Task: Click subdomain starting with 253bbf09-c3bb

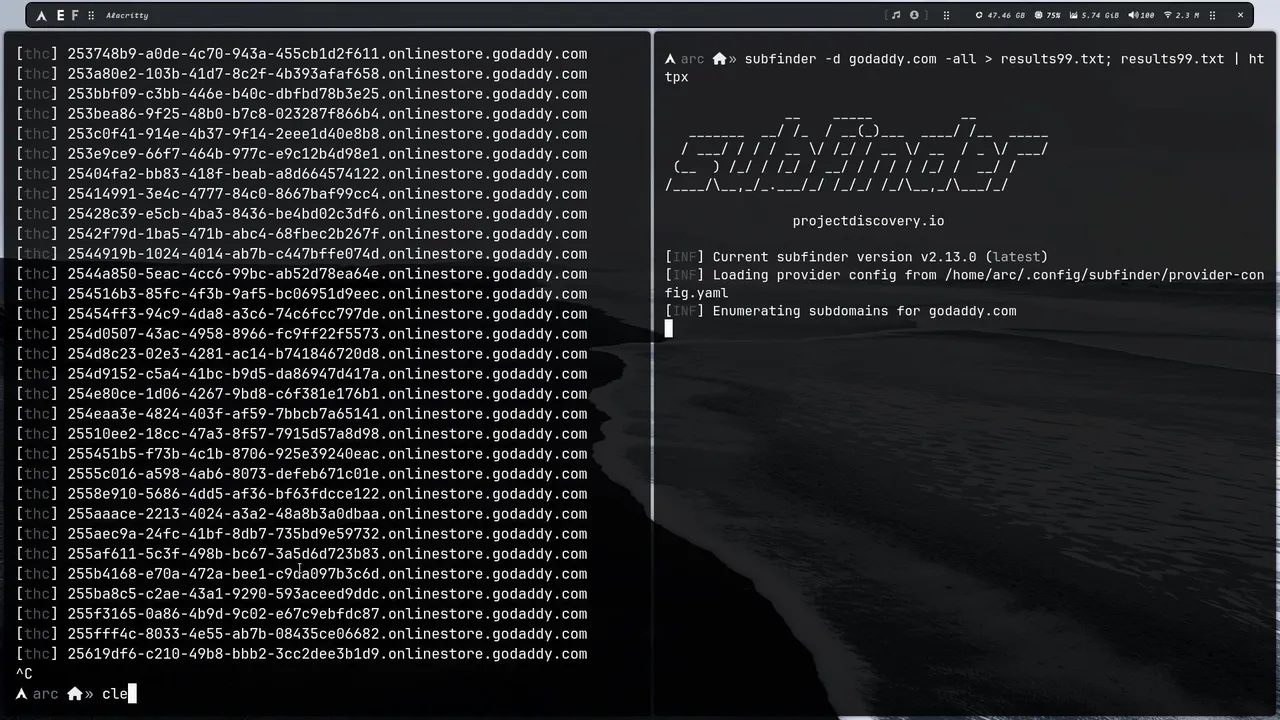Action: tap(327, 94)
